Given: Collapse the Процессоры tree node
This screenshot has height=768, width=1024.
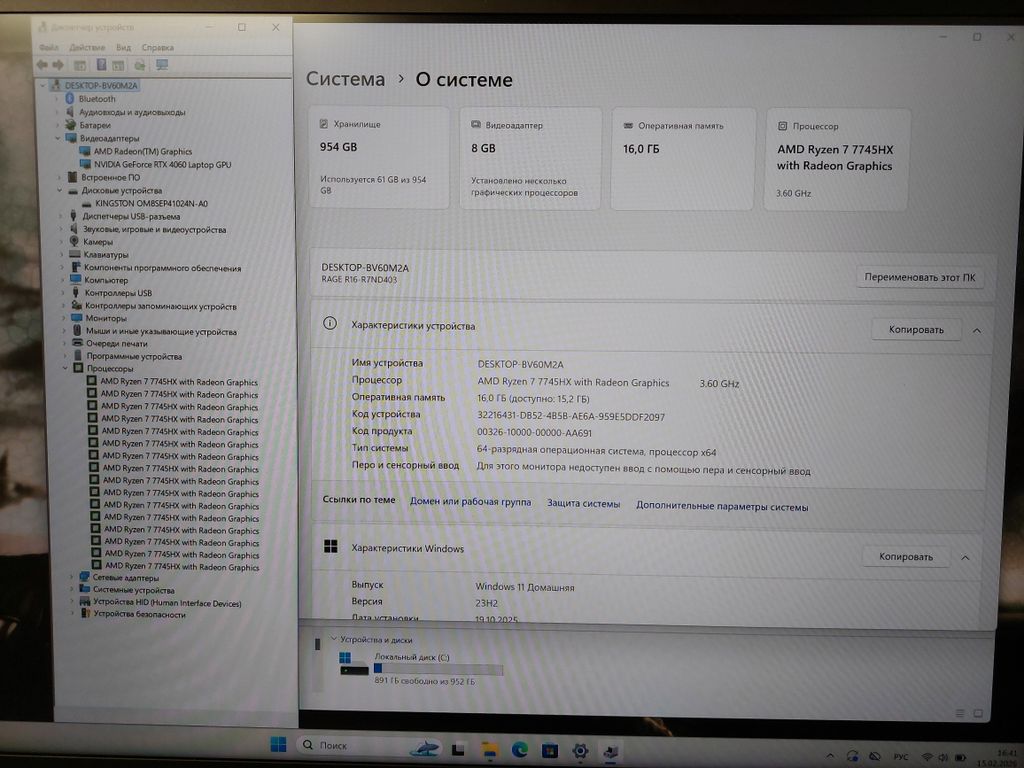Looking at the screenshot, I should tap(64, 369).
